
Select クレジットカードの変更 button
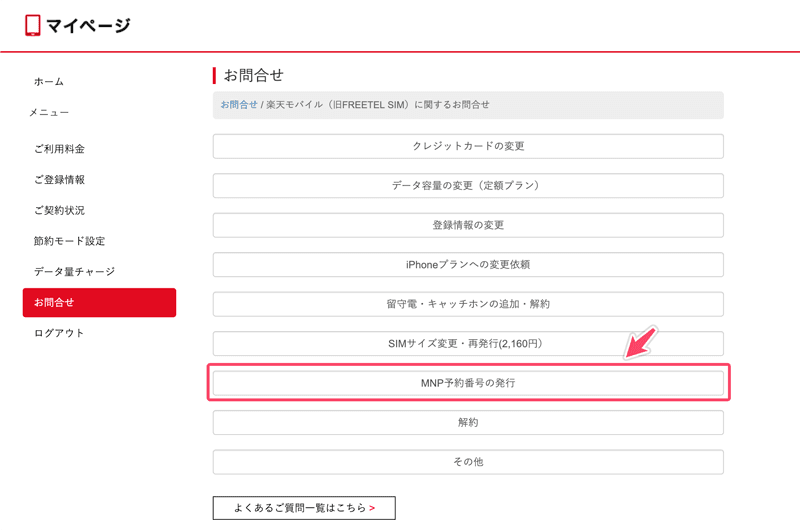468,146
